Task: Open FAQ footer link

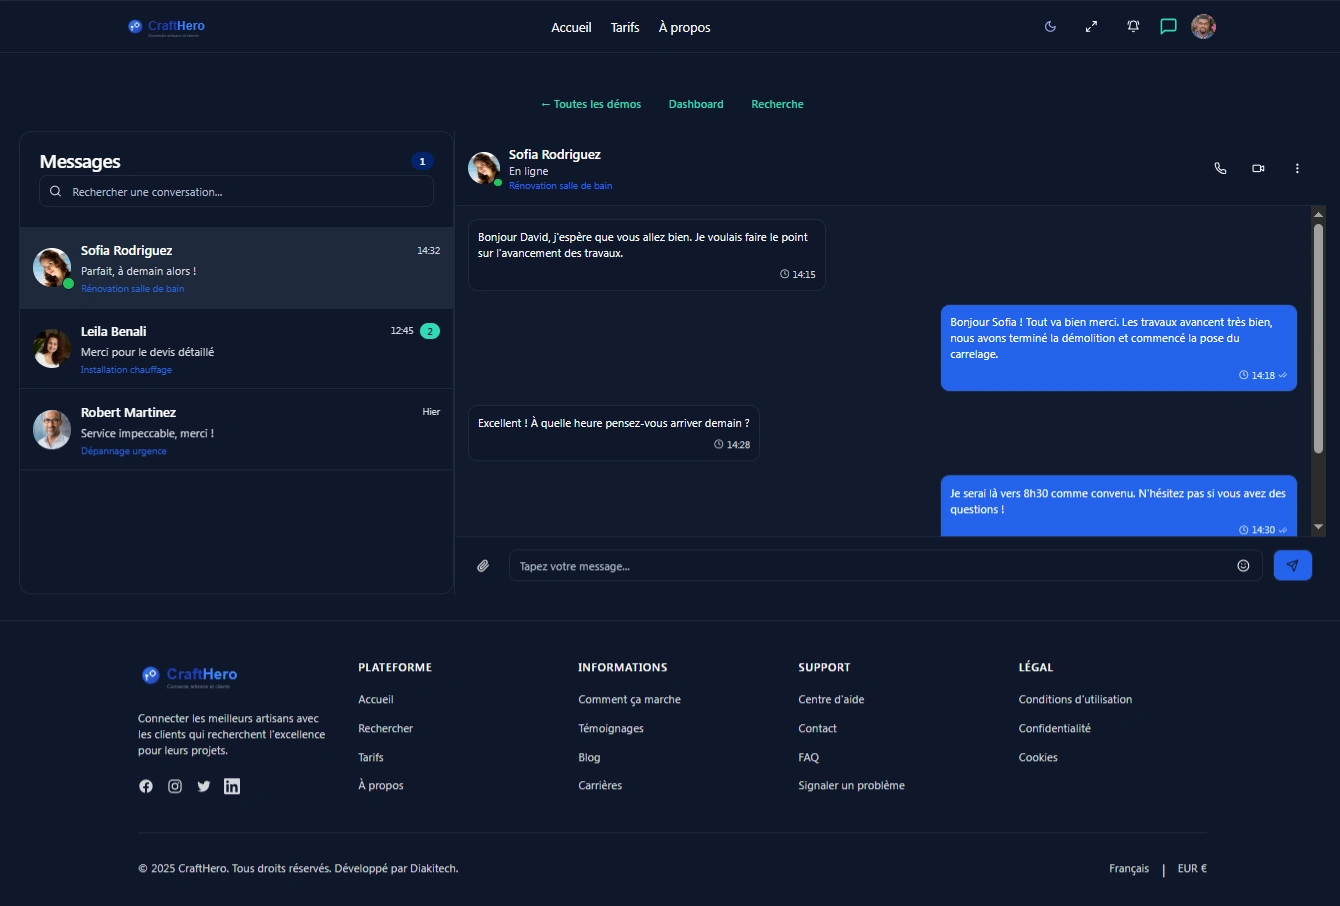Action: (809, 758)
